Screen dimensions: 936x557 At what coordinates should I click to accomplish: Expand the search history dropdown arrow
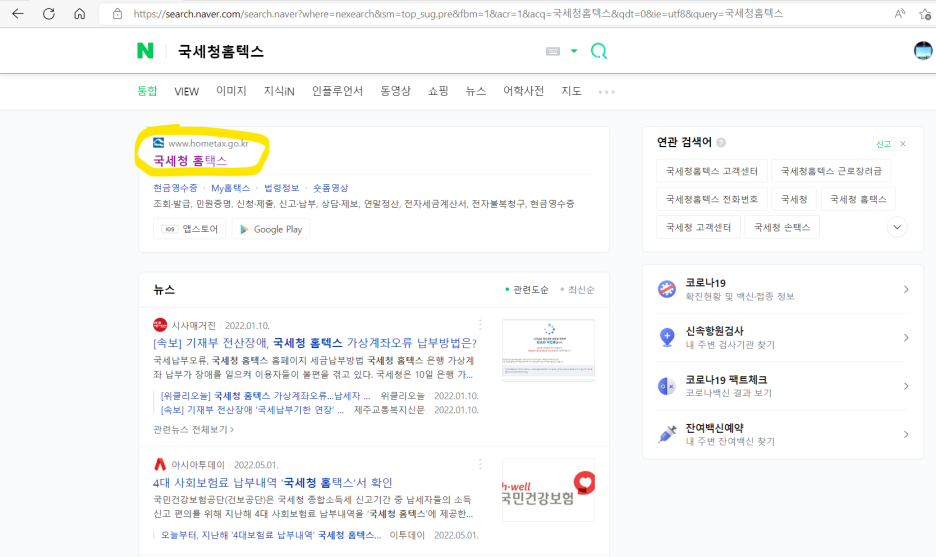[574, 51]
